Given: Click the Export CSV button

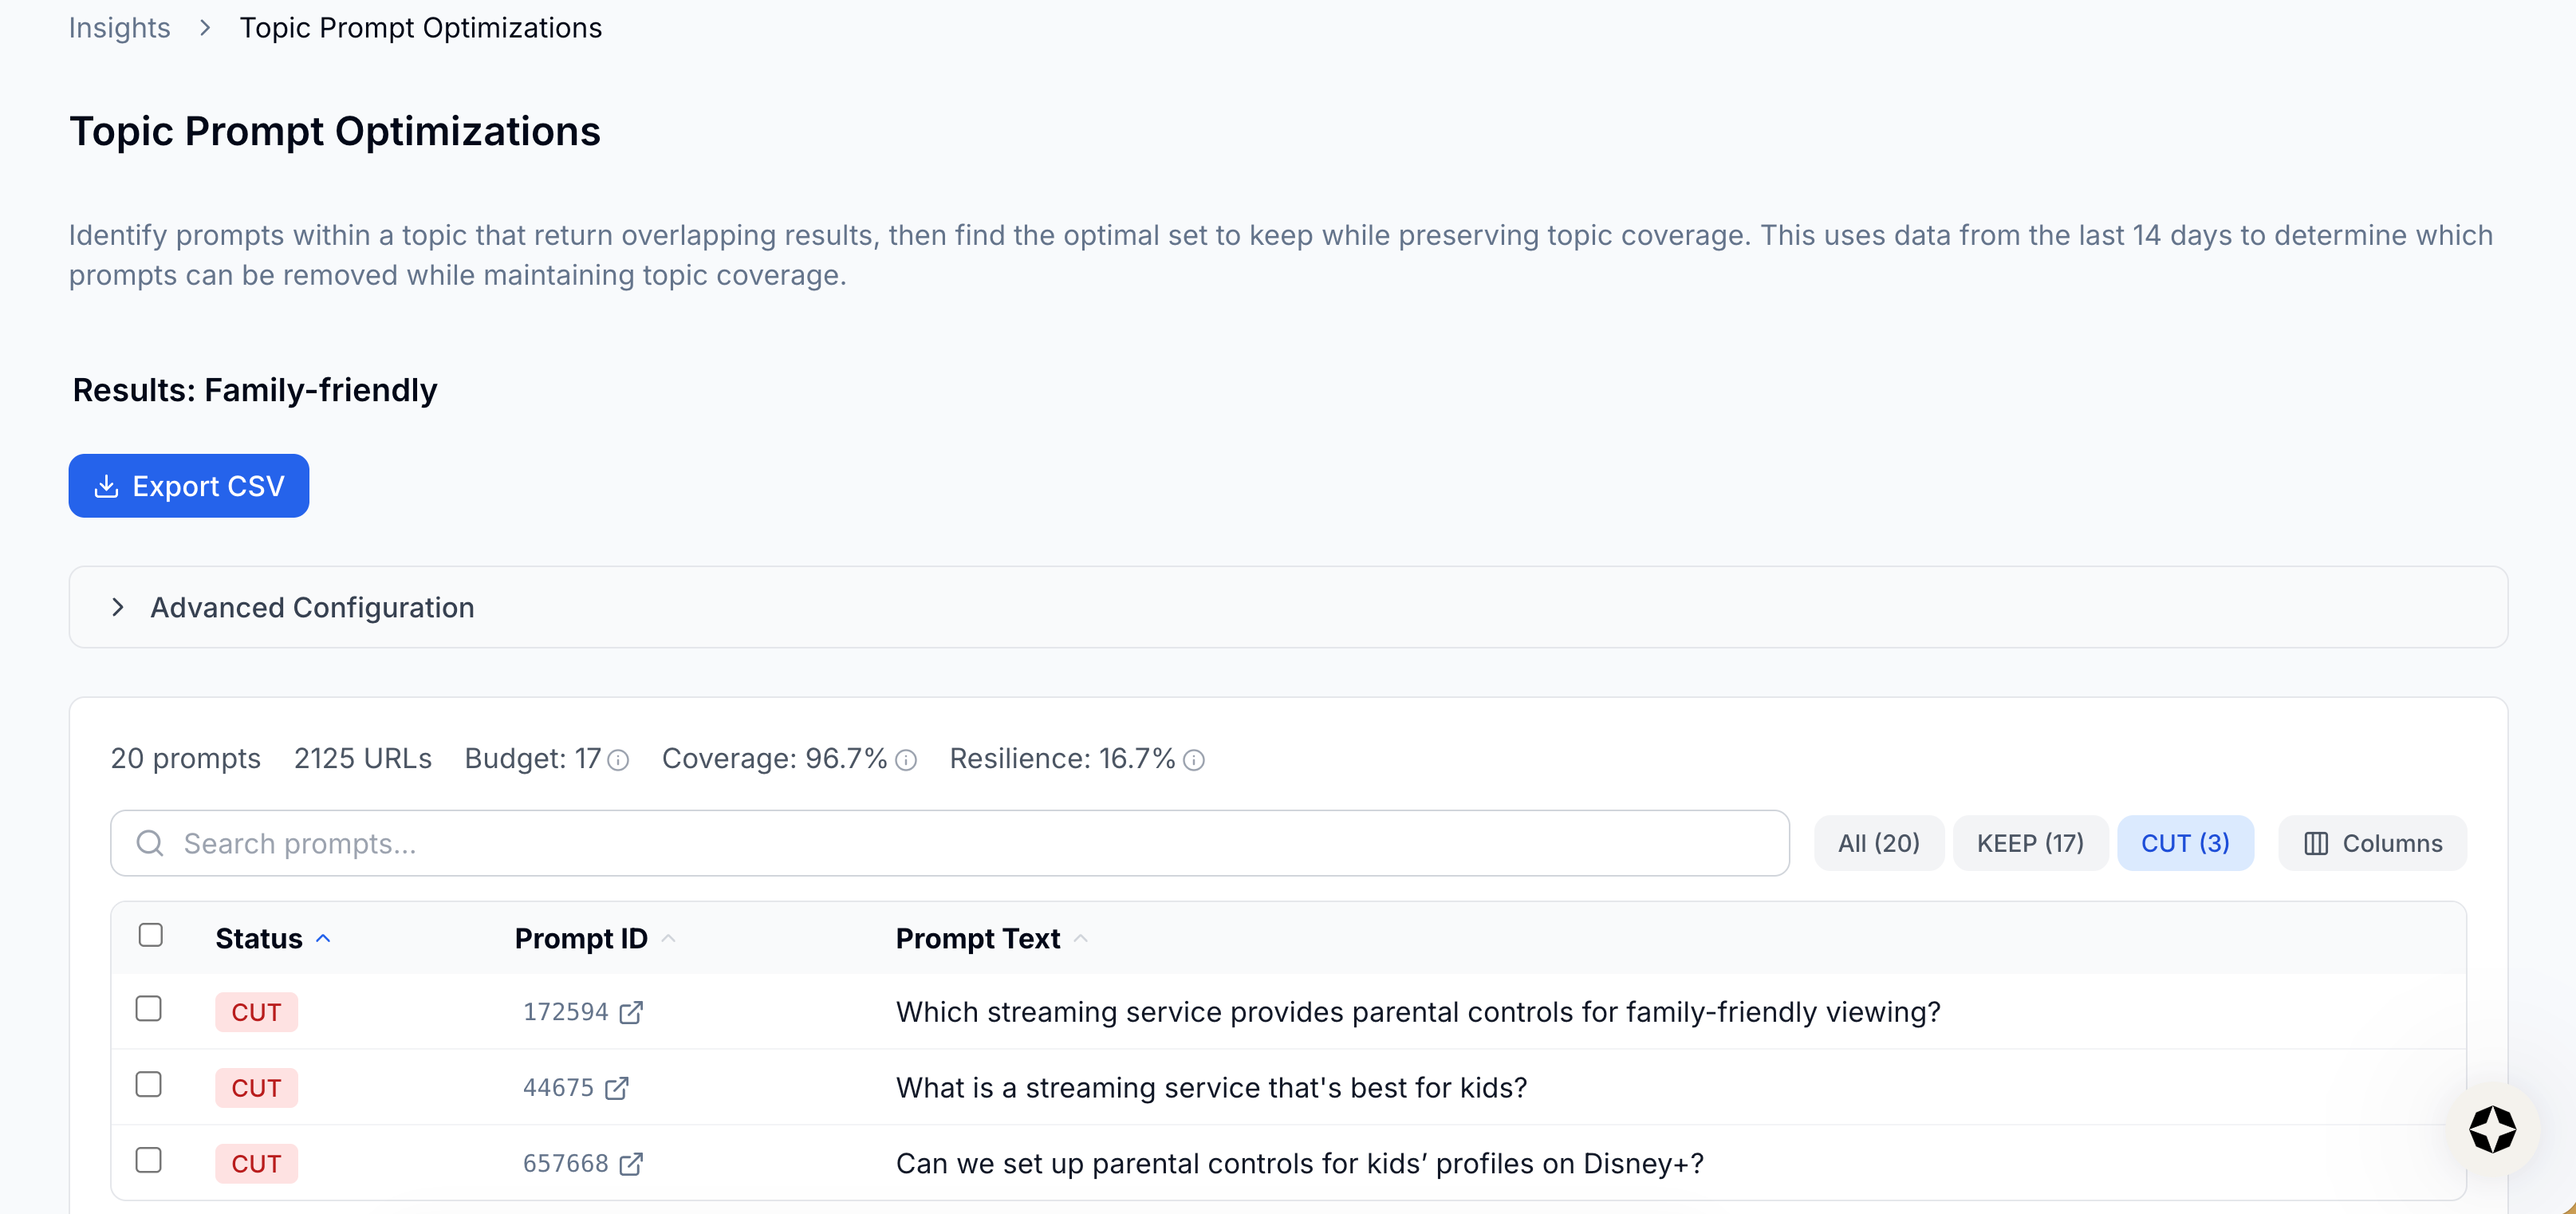Looking at the screenshot, I should (x=189, y=486).
